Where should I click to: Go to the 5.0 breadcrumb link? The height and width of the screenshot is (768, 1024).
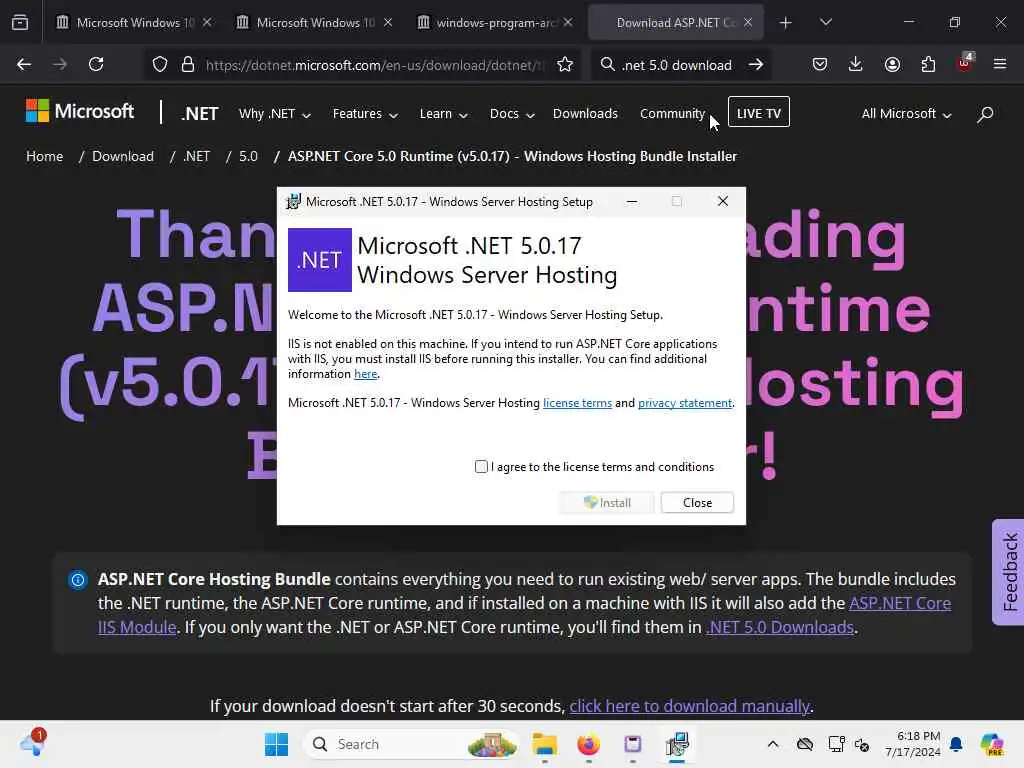pyautogui.click(x=248, y=157)
